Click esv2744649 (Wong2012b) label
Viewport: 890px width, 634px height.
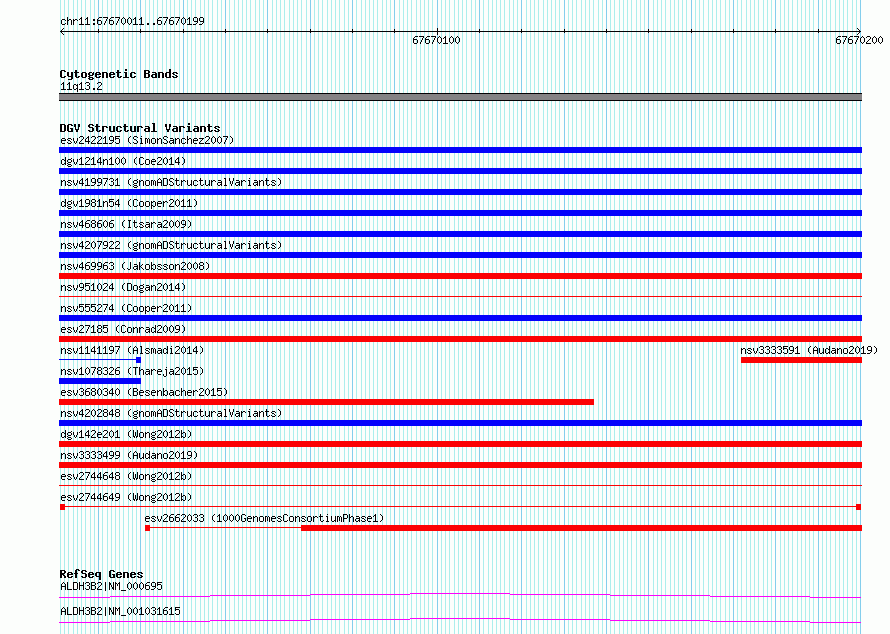pos(126,497)
